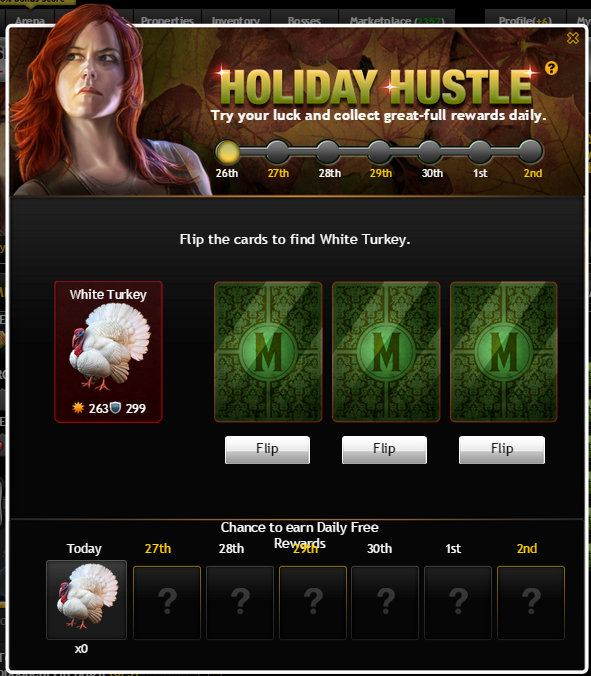
Task: Click the White Turkey reward card
Action: click(108, 352)
